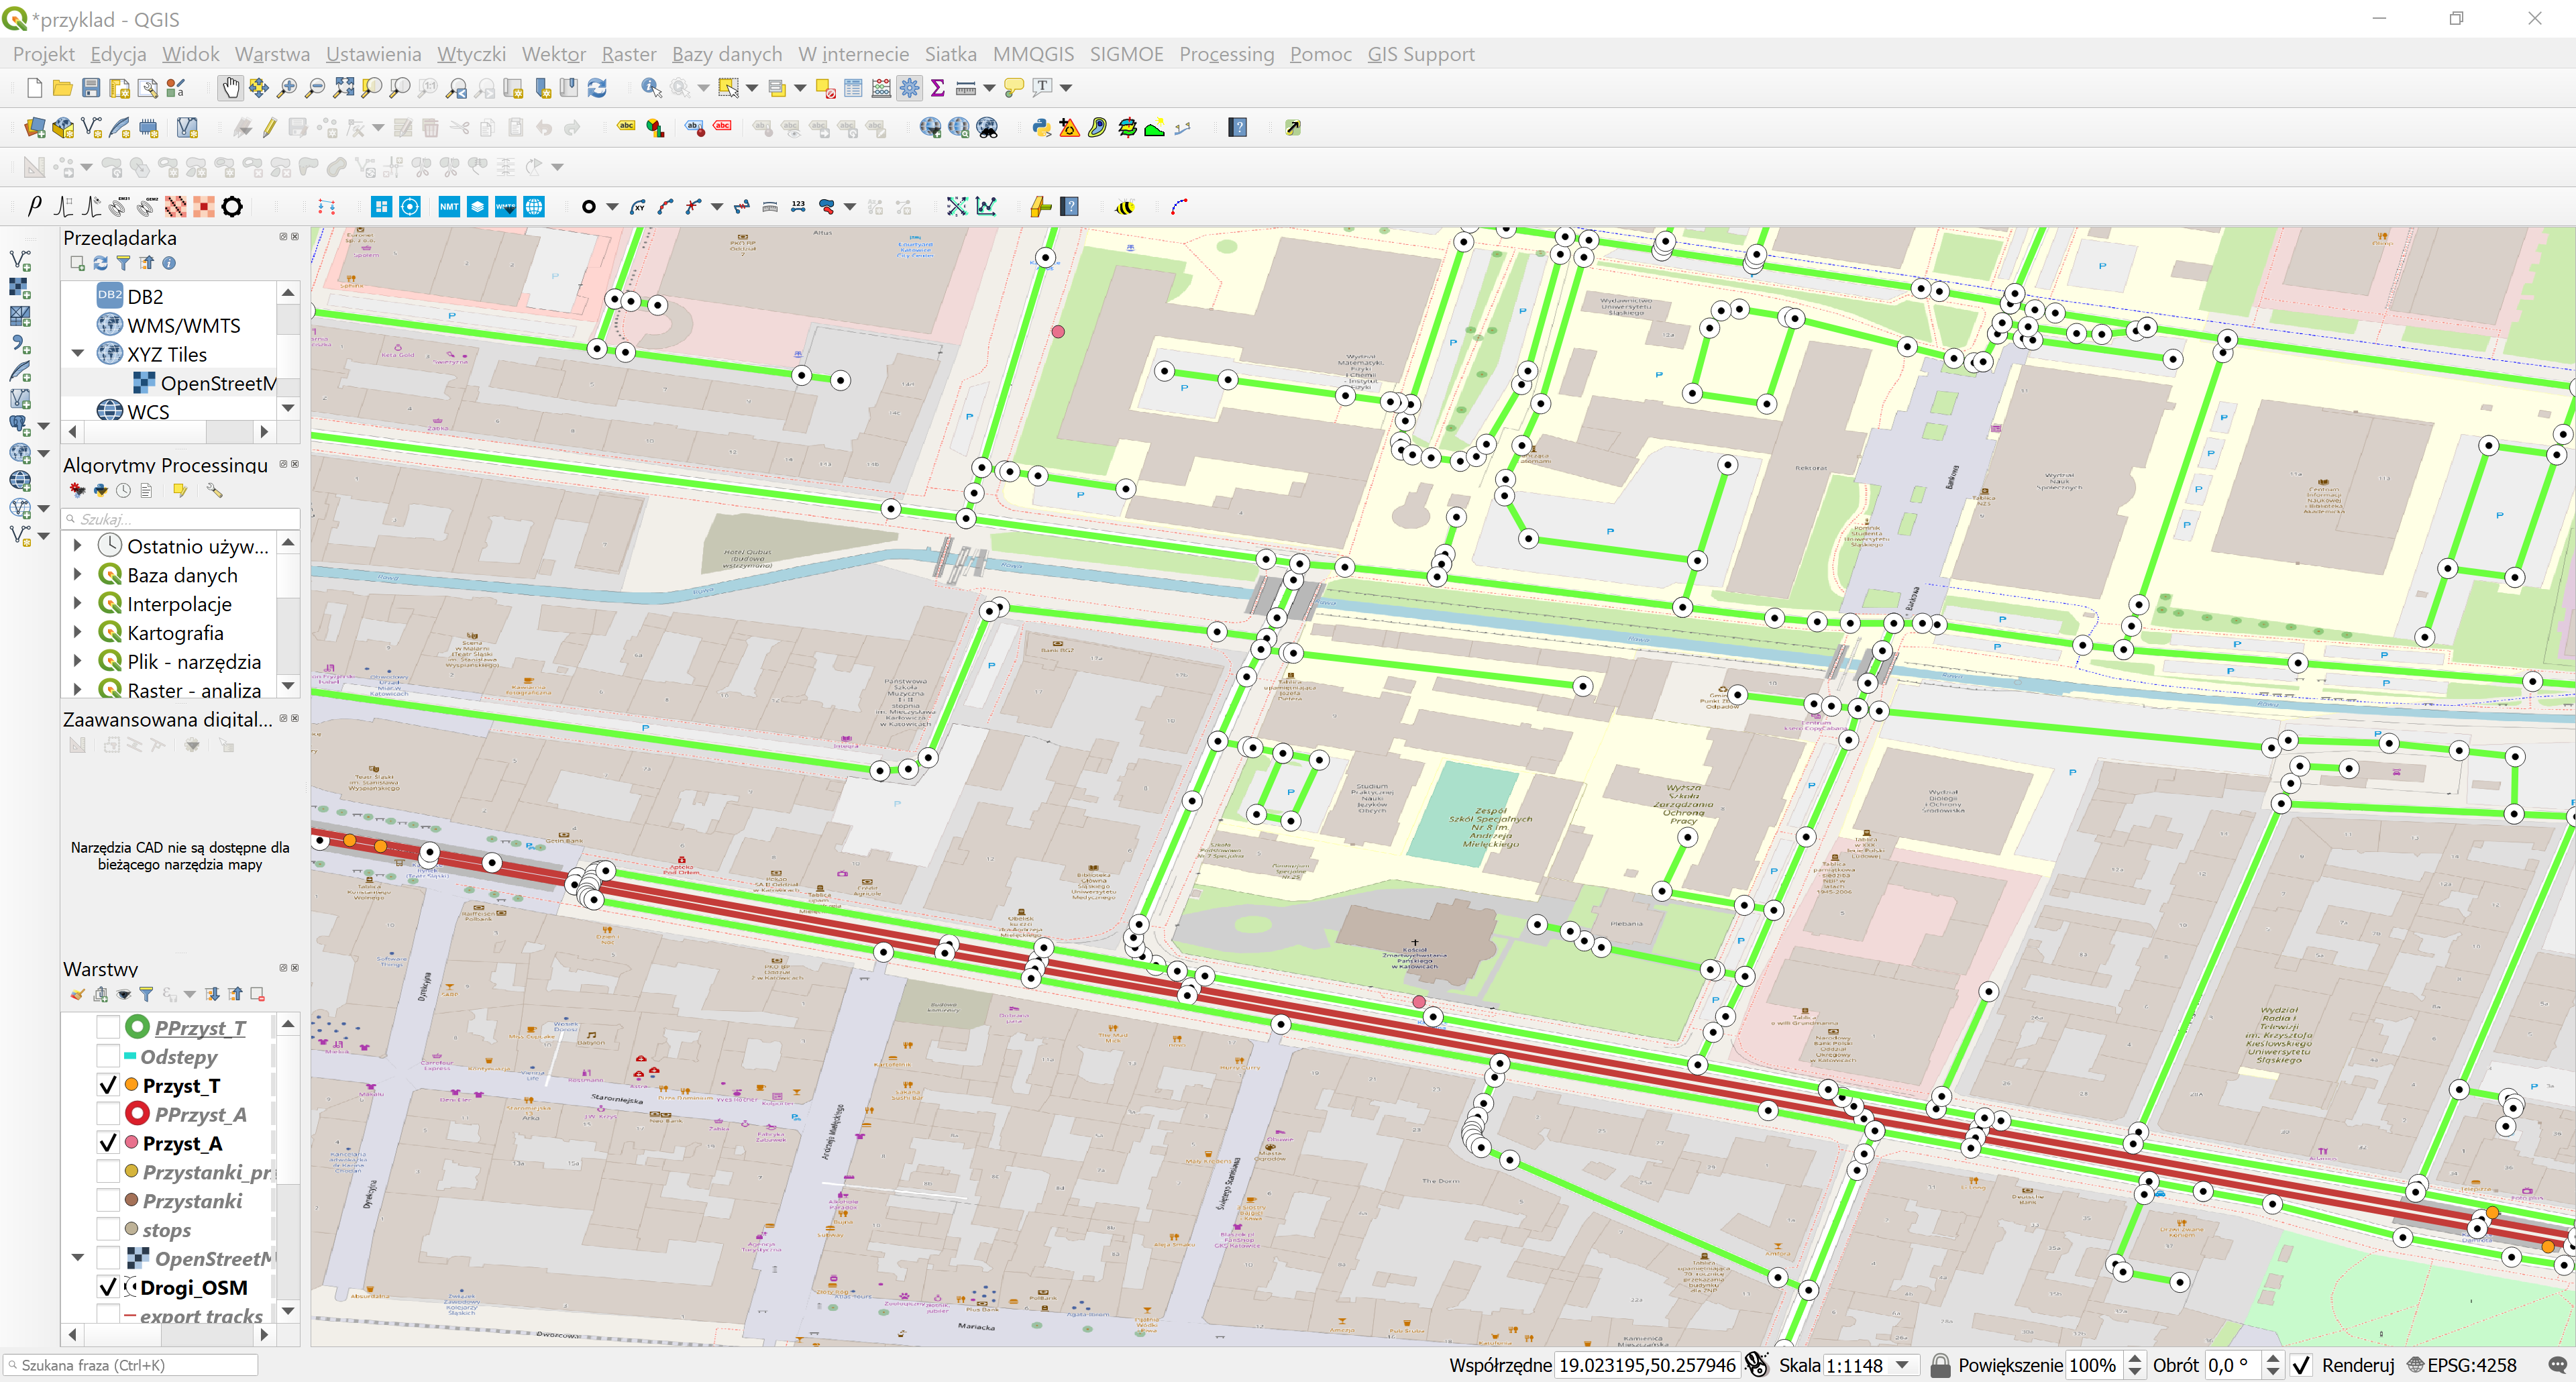Open the attribute table icon
Viewport: 2576px width, 1382px height.
click(853, 88)
